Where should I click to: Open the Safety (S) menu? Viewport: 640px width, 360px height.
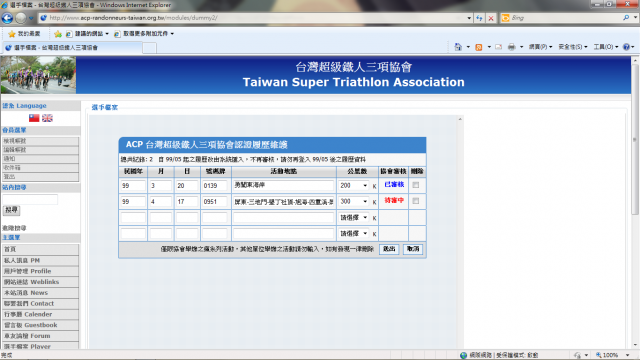573,47
